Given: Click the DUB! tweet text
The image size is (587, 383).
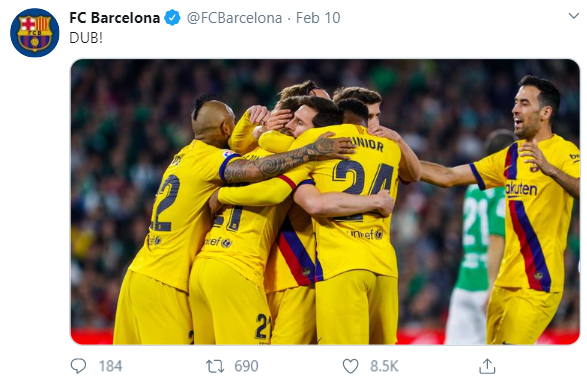Looking at the screenshot, I should coord(86,38).
